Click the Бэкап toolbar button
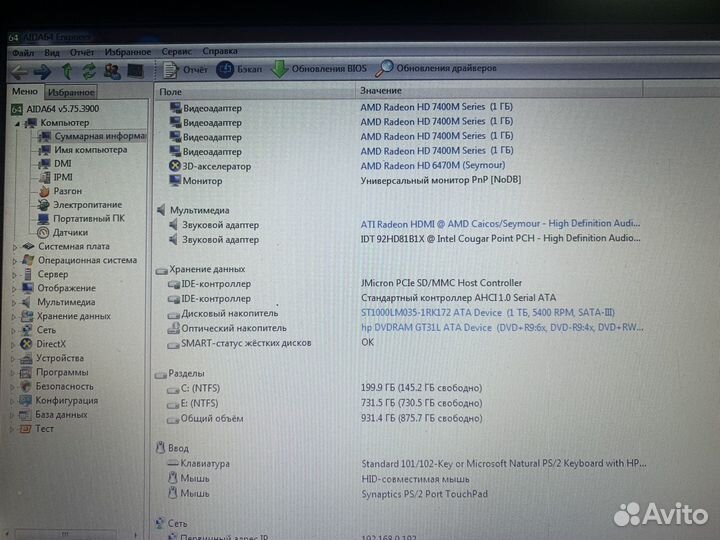 [x=239, y=69]
